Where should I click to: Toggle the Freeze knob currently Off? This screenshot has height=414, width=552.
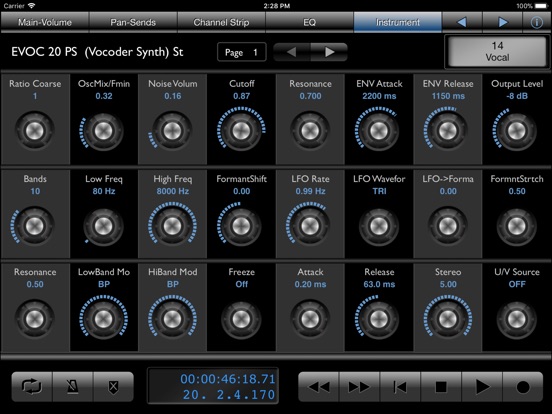pos(241,319)
